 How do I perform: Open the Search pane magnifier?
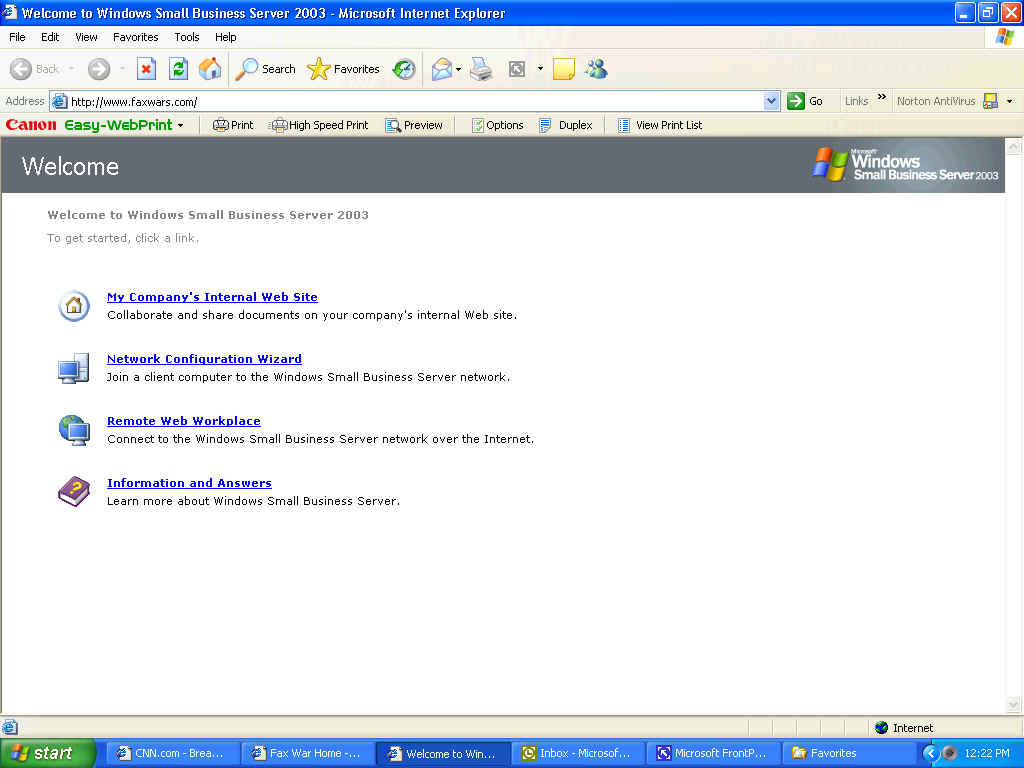click(x=247, y=69)
